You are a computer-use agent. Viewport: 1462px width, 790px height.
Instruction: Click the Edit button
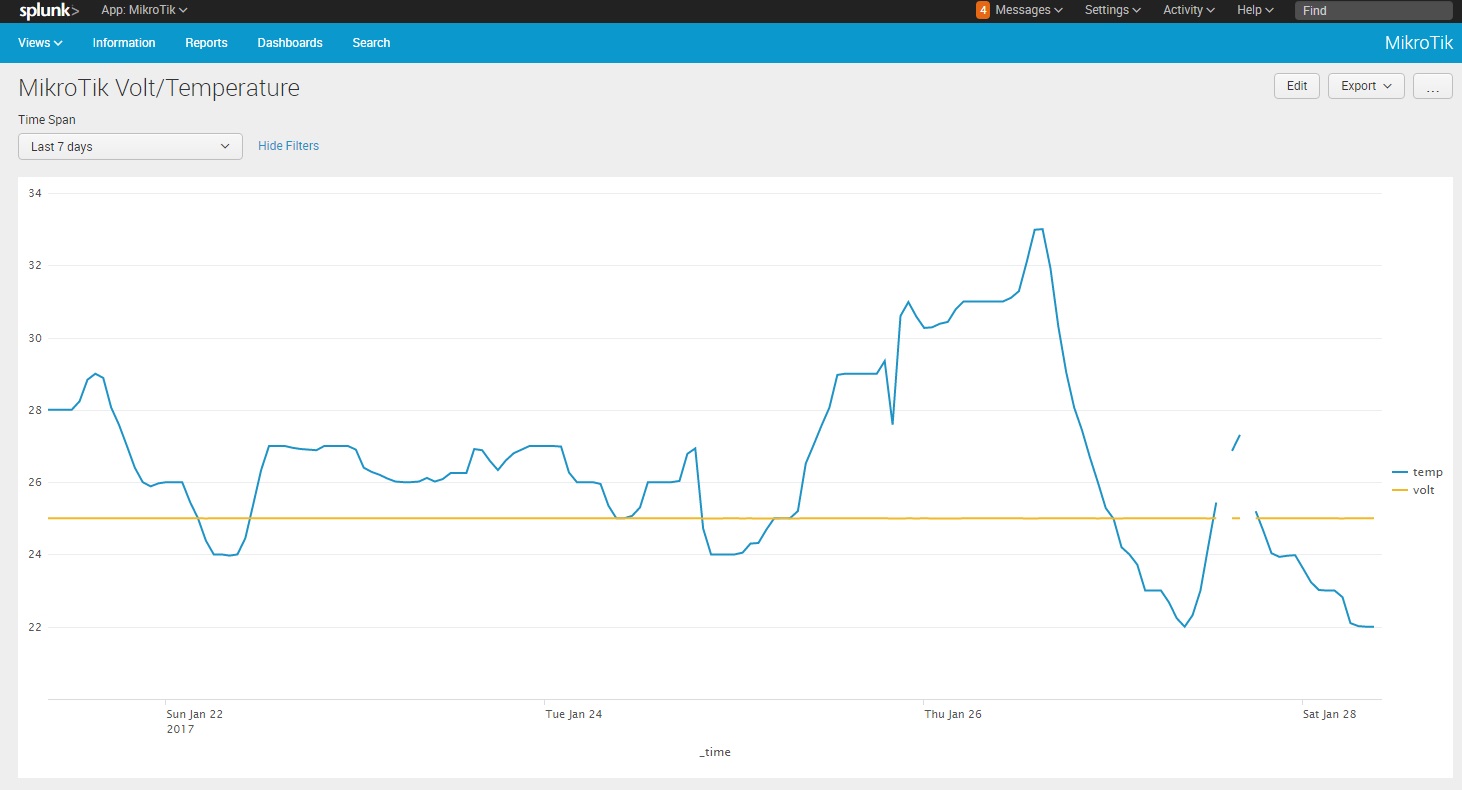[1297, 86]
